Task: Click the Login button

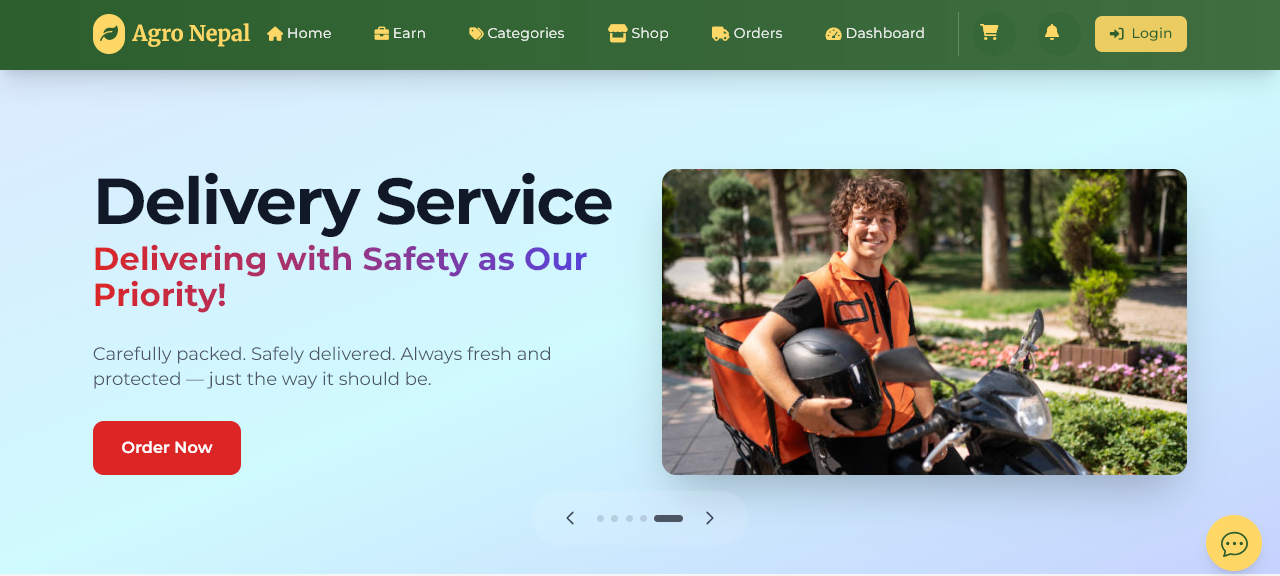Action: pos(1141,34)
